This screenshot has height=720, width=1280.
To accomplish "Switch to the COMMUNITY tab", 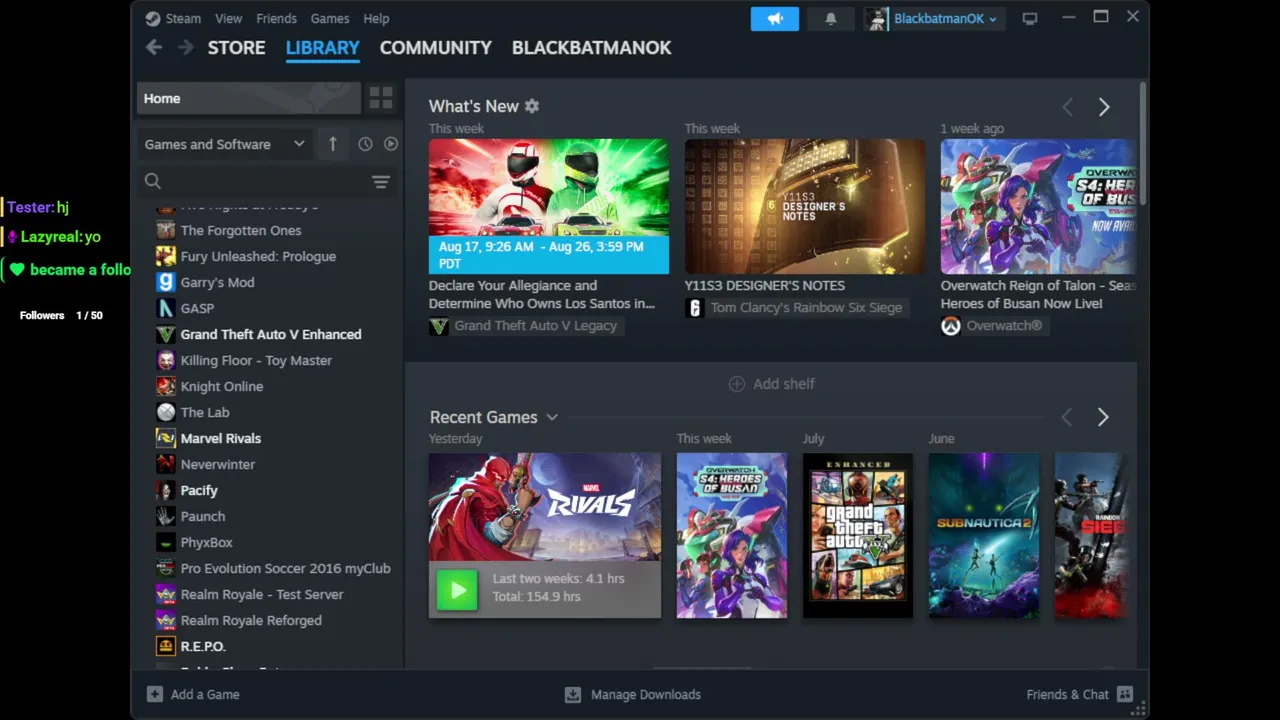I will point(436,47).
